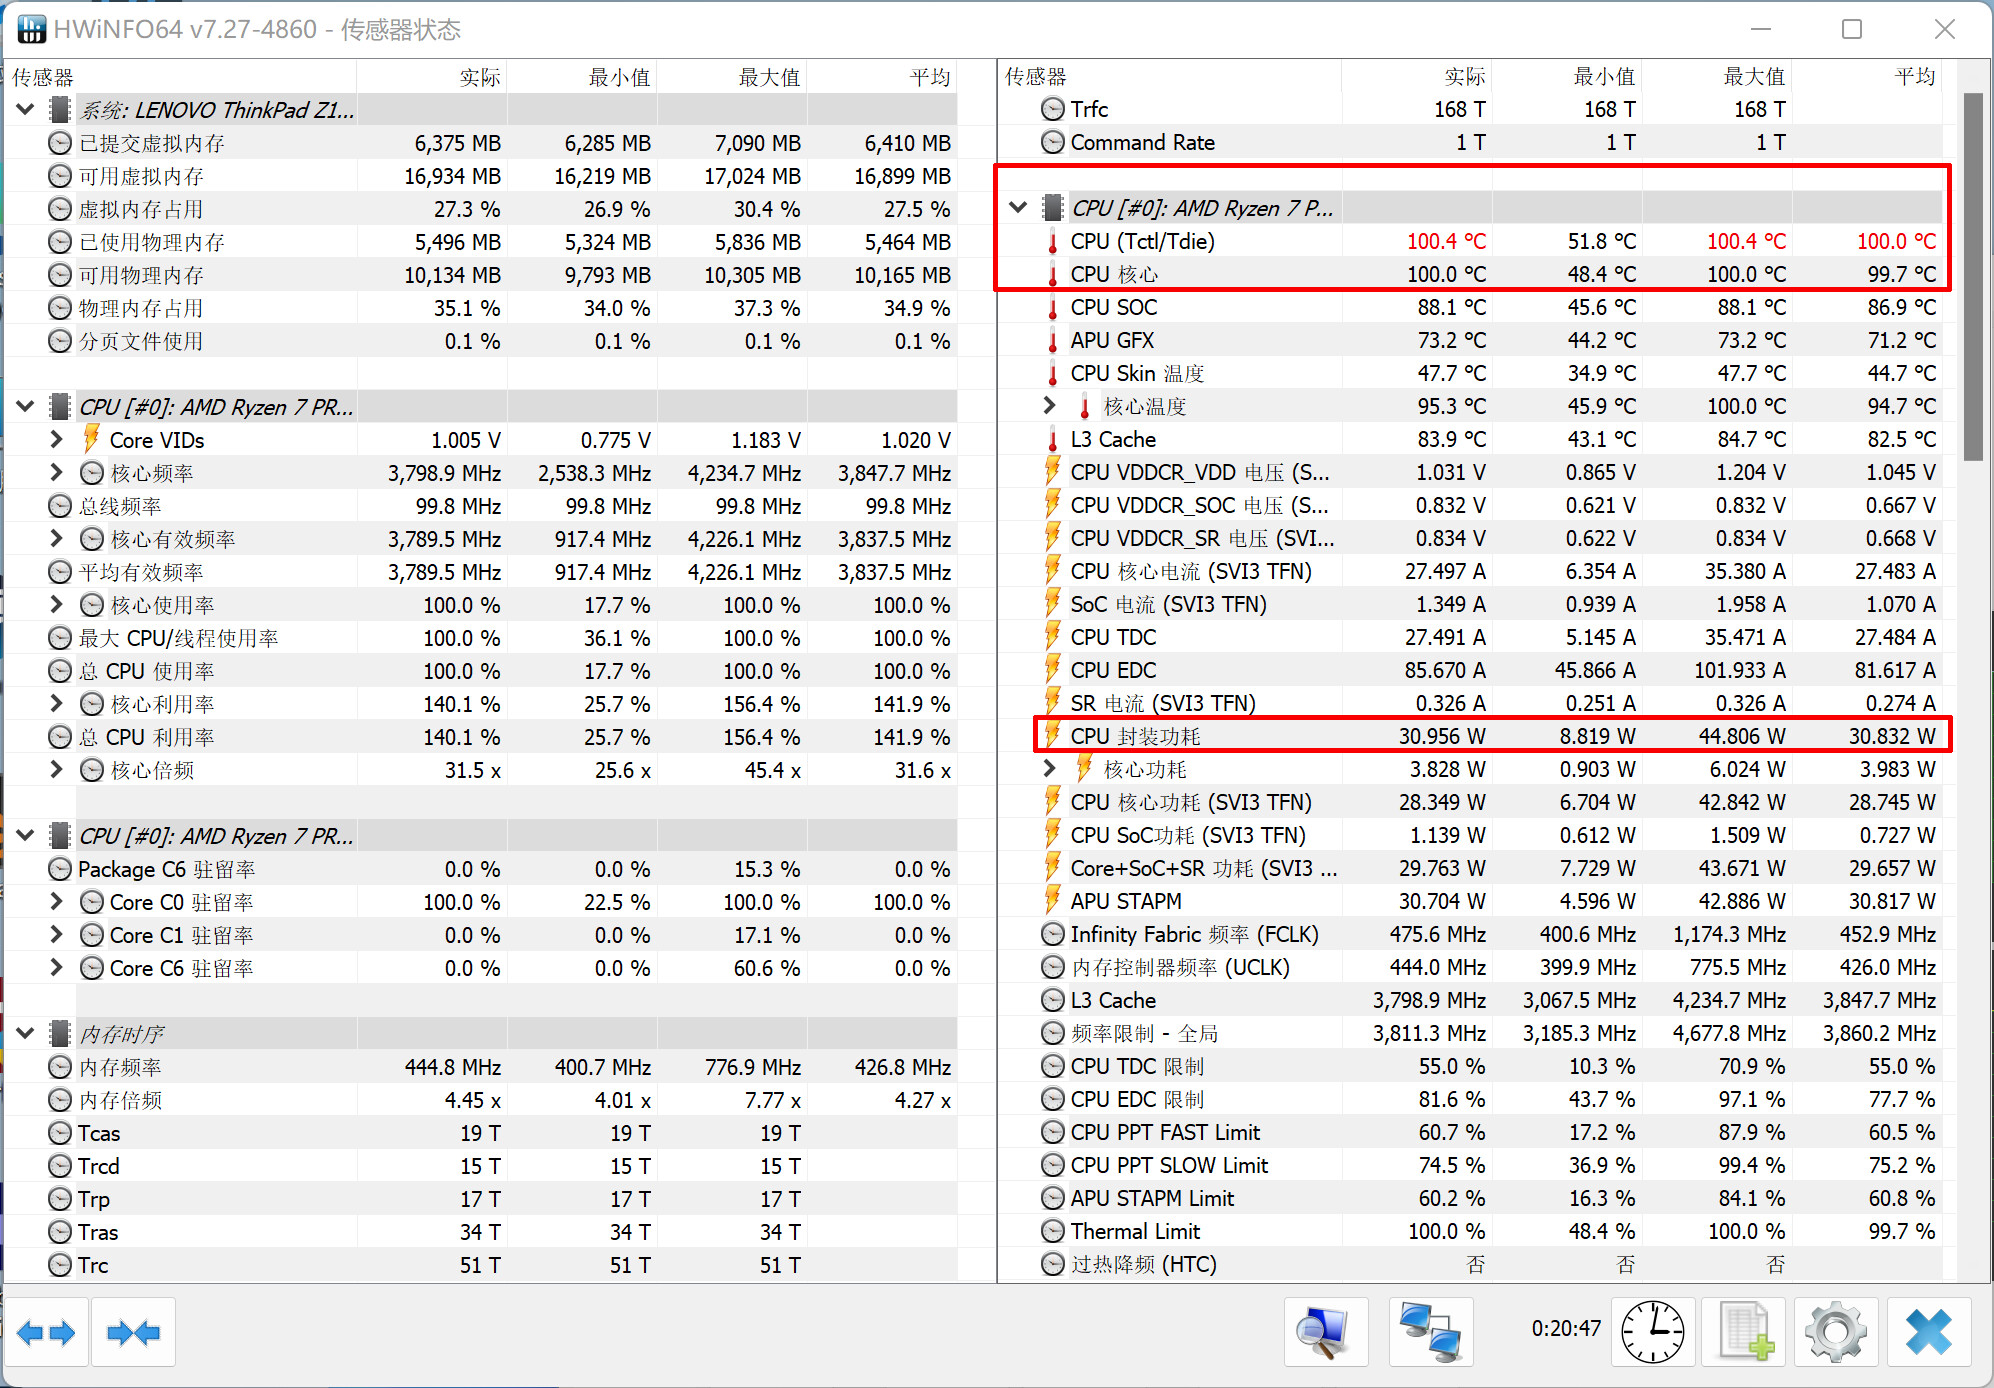
Task: Select the 过热降频 (HTC) row
Action: (1472, 1264)
